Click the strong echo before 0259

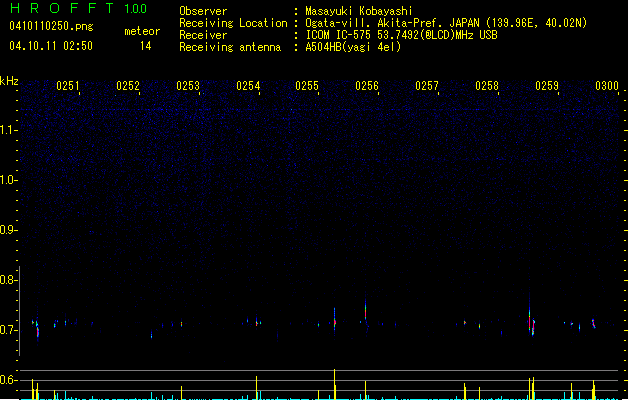coord(531,321)
